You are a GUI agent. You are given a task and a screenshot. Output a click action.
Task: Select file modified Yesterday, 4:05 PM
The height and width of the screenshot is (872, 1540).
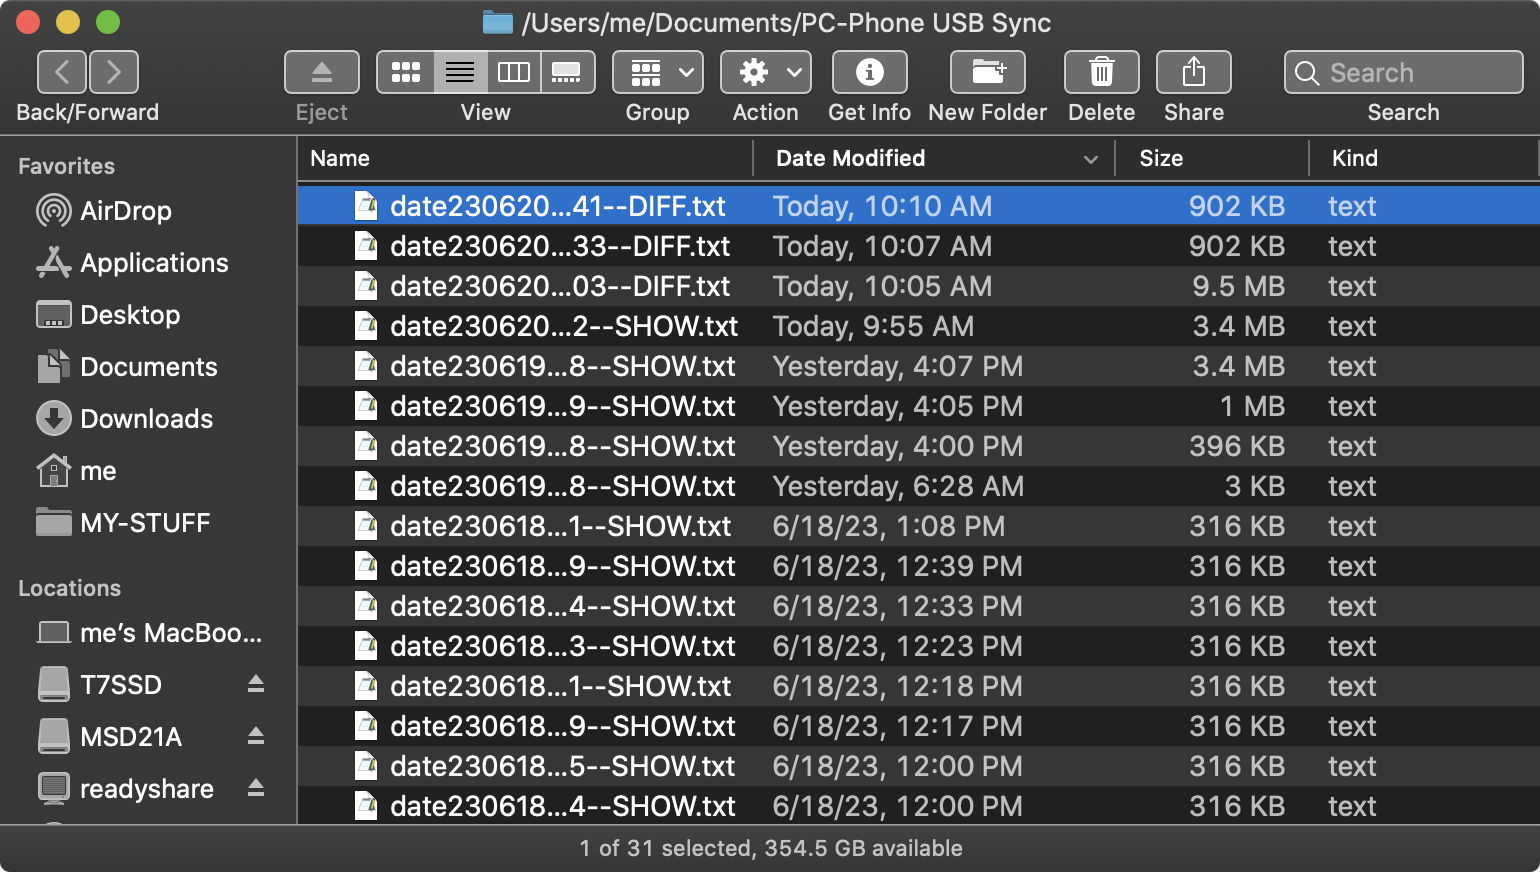[918, 406]
